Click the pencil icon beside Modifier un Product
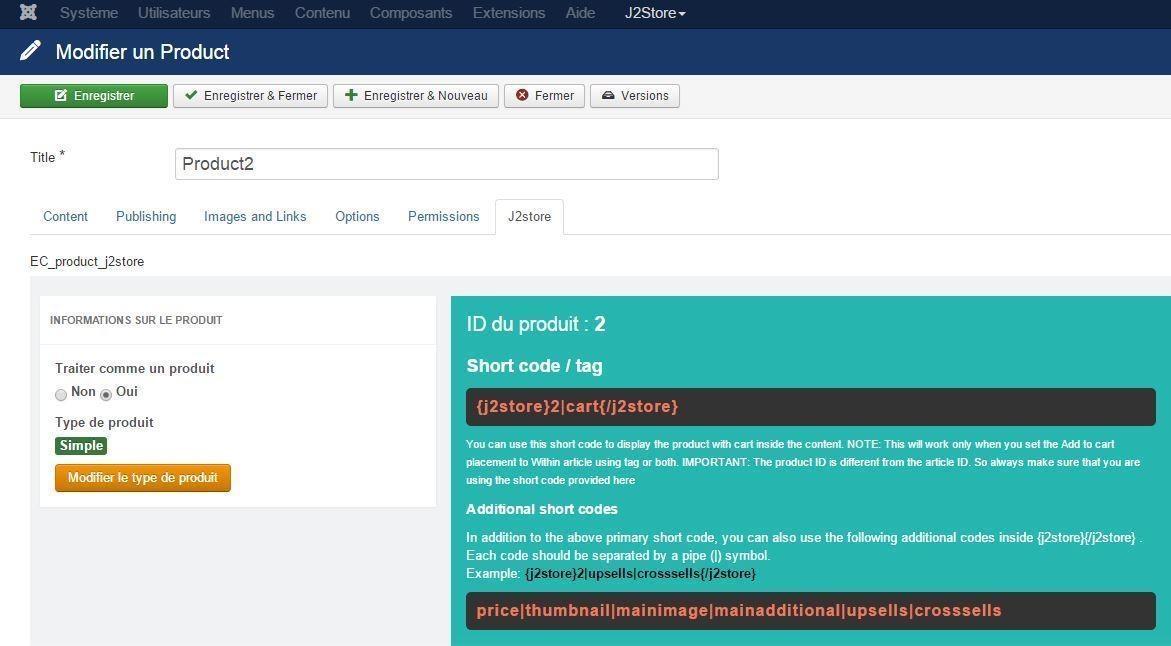Image resolution: width=1171 pixels, height=646 pixels. [x=31, y=51]
